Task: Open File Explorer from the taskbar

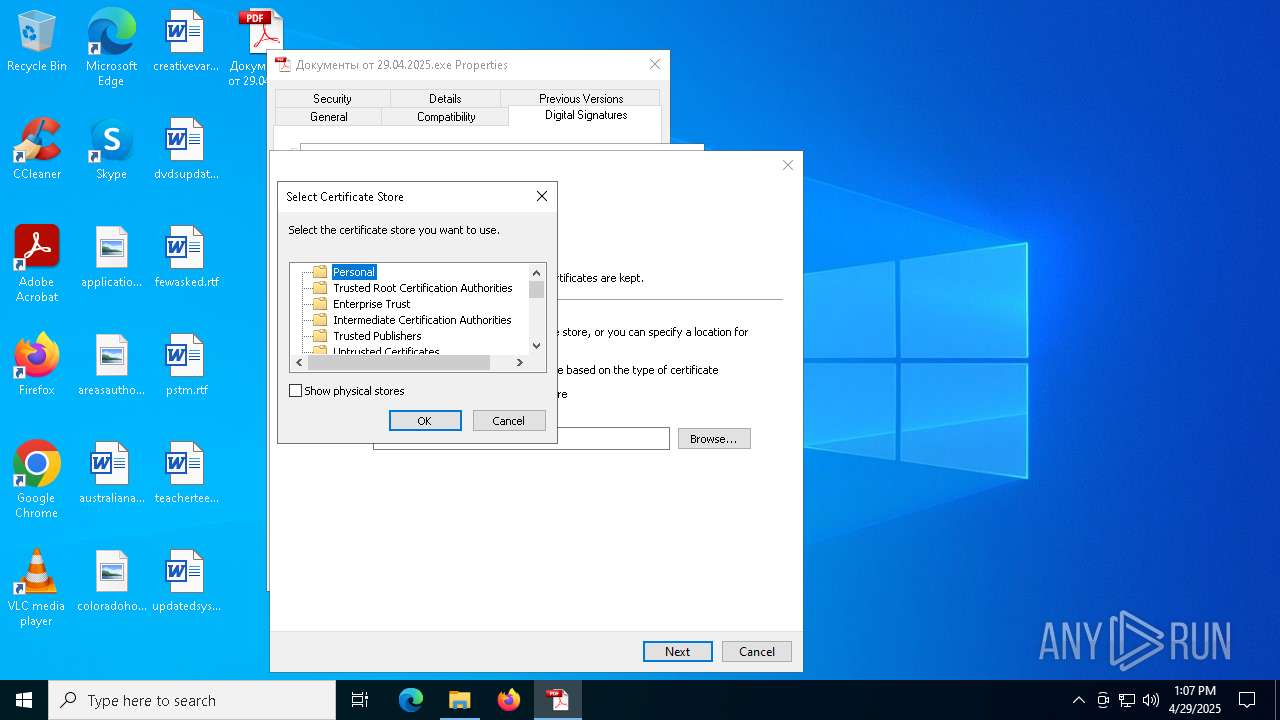Action: pos(460,700)
